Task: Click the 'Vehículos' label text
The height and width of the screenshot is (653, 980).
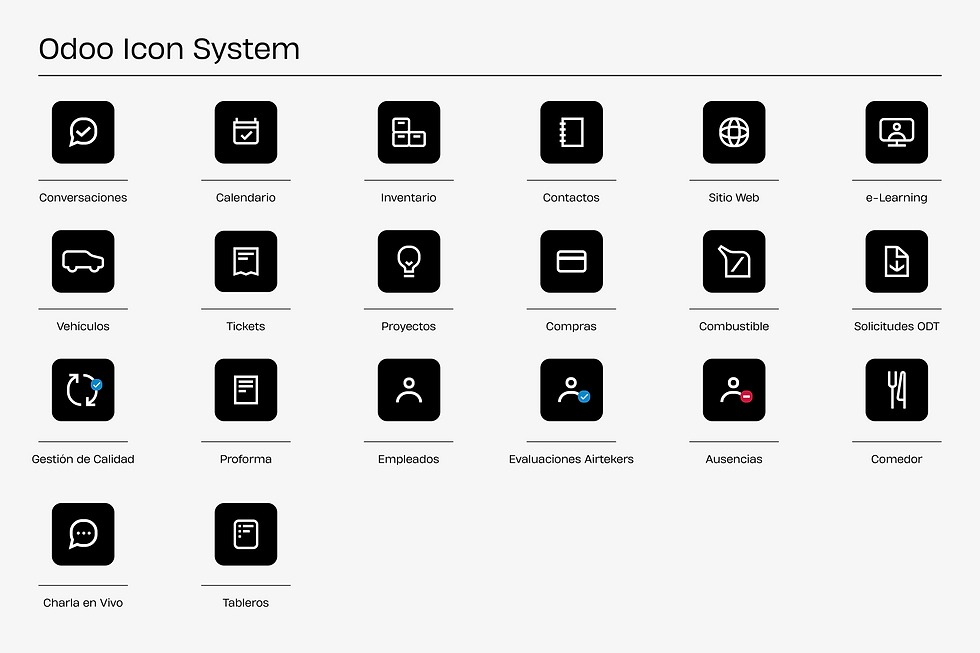Action: point(83,326)
